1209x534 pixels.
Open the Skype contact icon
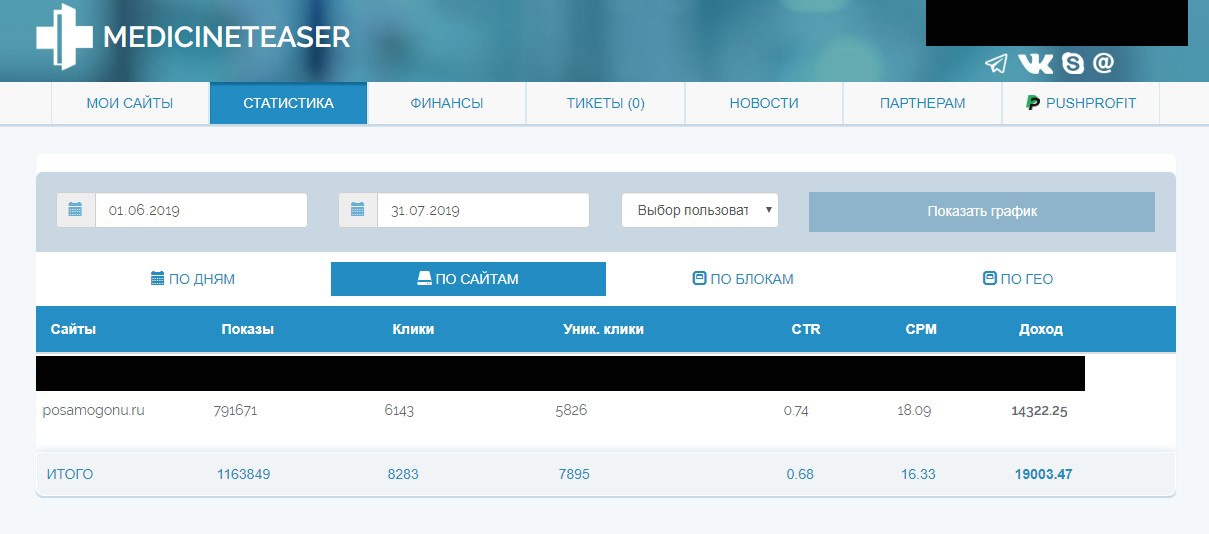click(x=1073, y=64)
